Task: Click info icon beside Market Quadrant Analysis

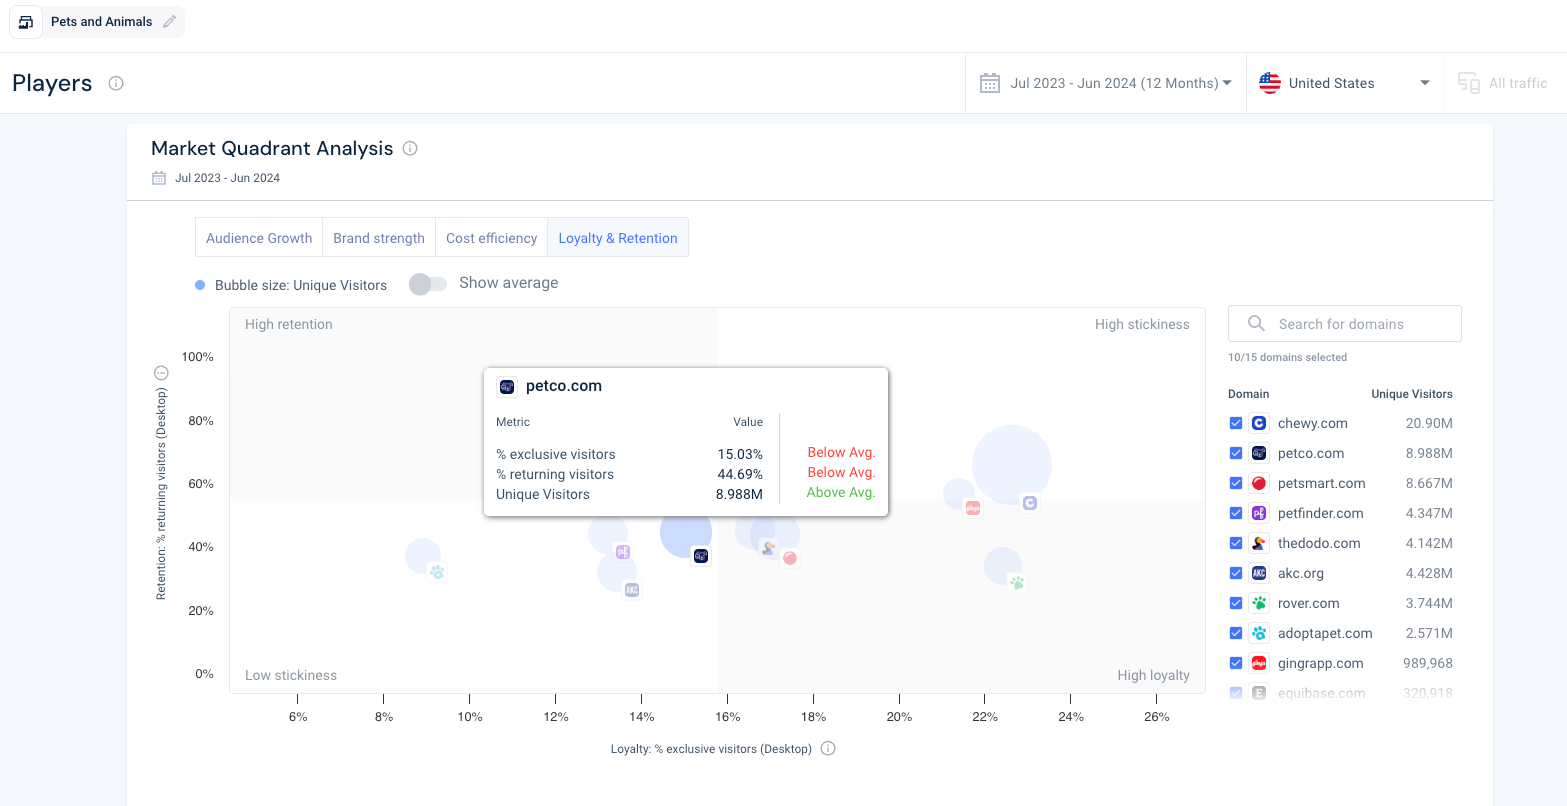Action: coord(410,149)
